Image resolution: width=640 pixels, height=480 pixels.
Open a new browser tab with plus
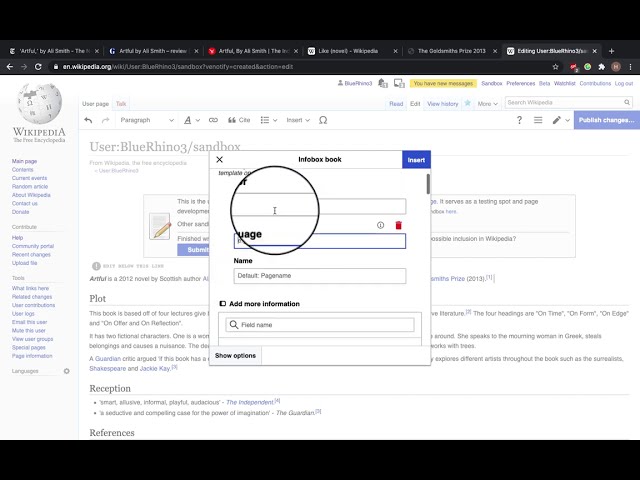[611, 51]
